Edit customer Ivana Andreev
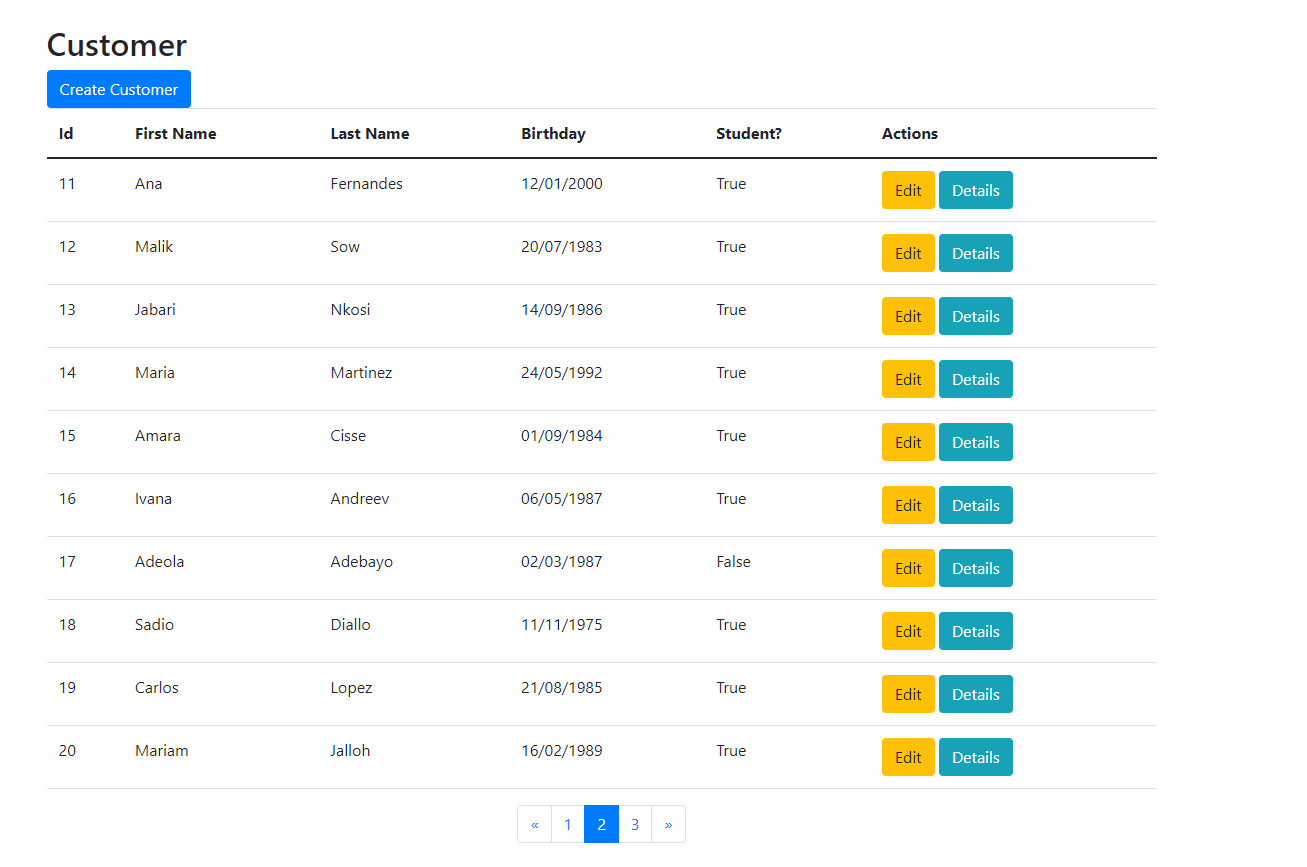Viewport: 1307px width, 867px height. 908,505
